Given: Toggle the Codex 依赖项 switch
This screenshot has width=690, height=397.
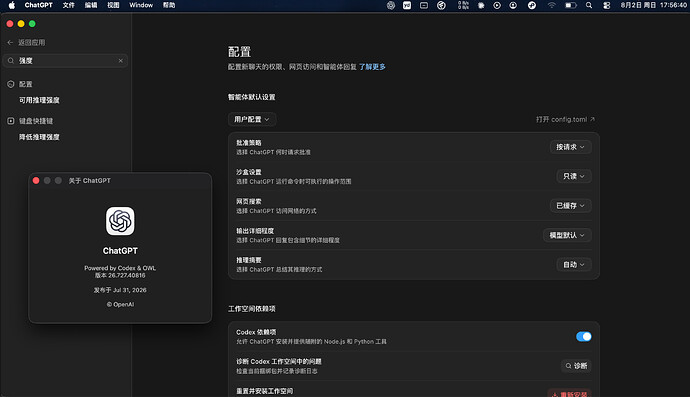Looking at the screenshot, I should coord(584,337).
